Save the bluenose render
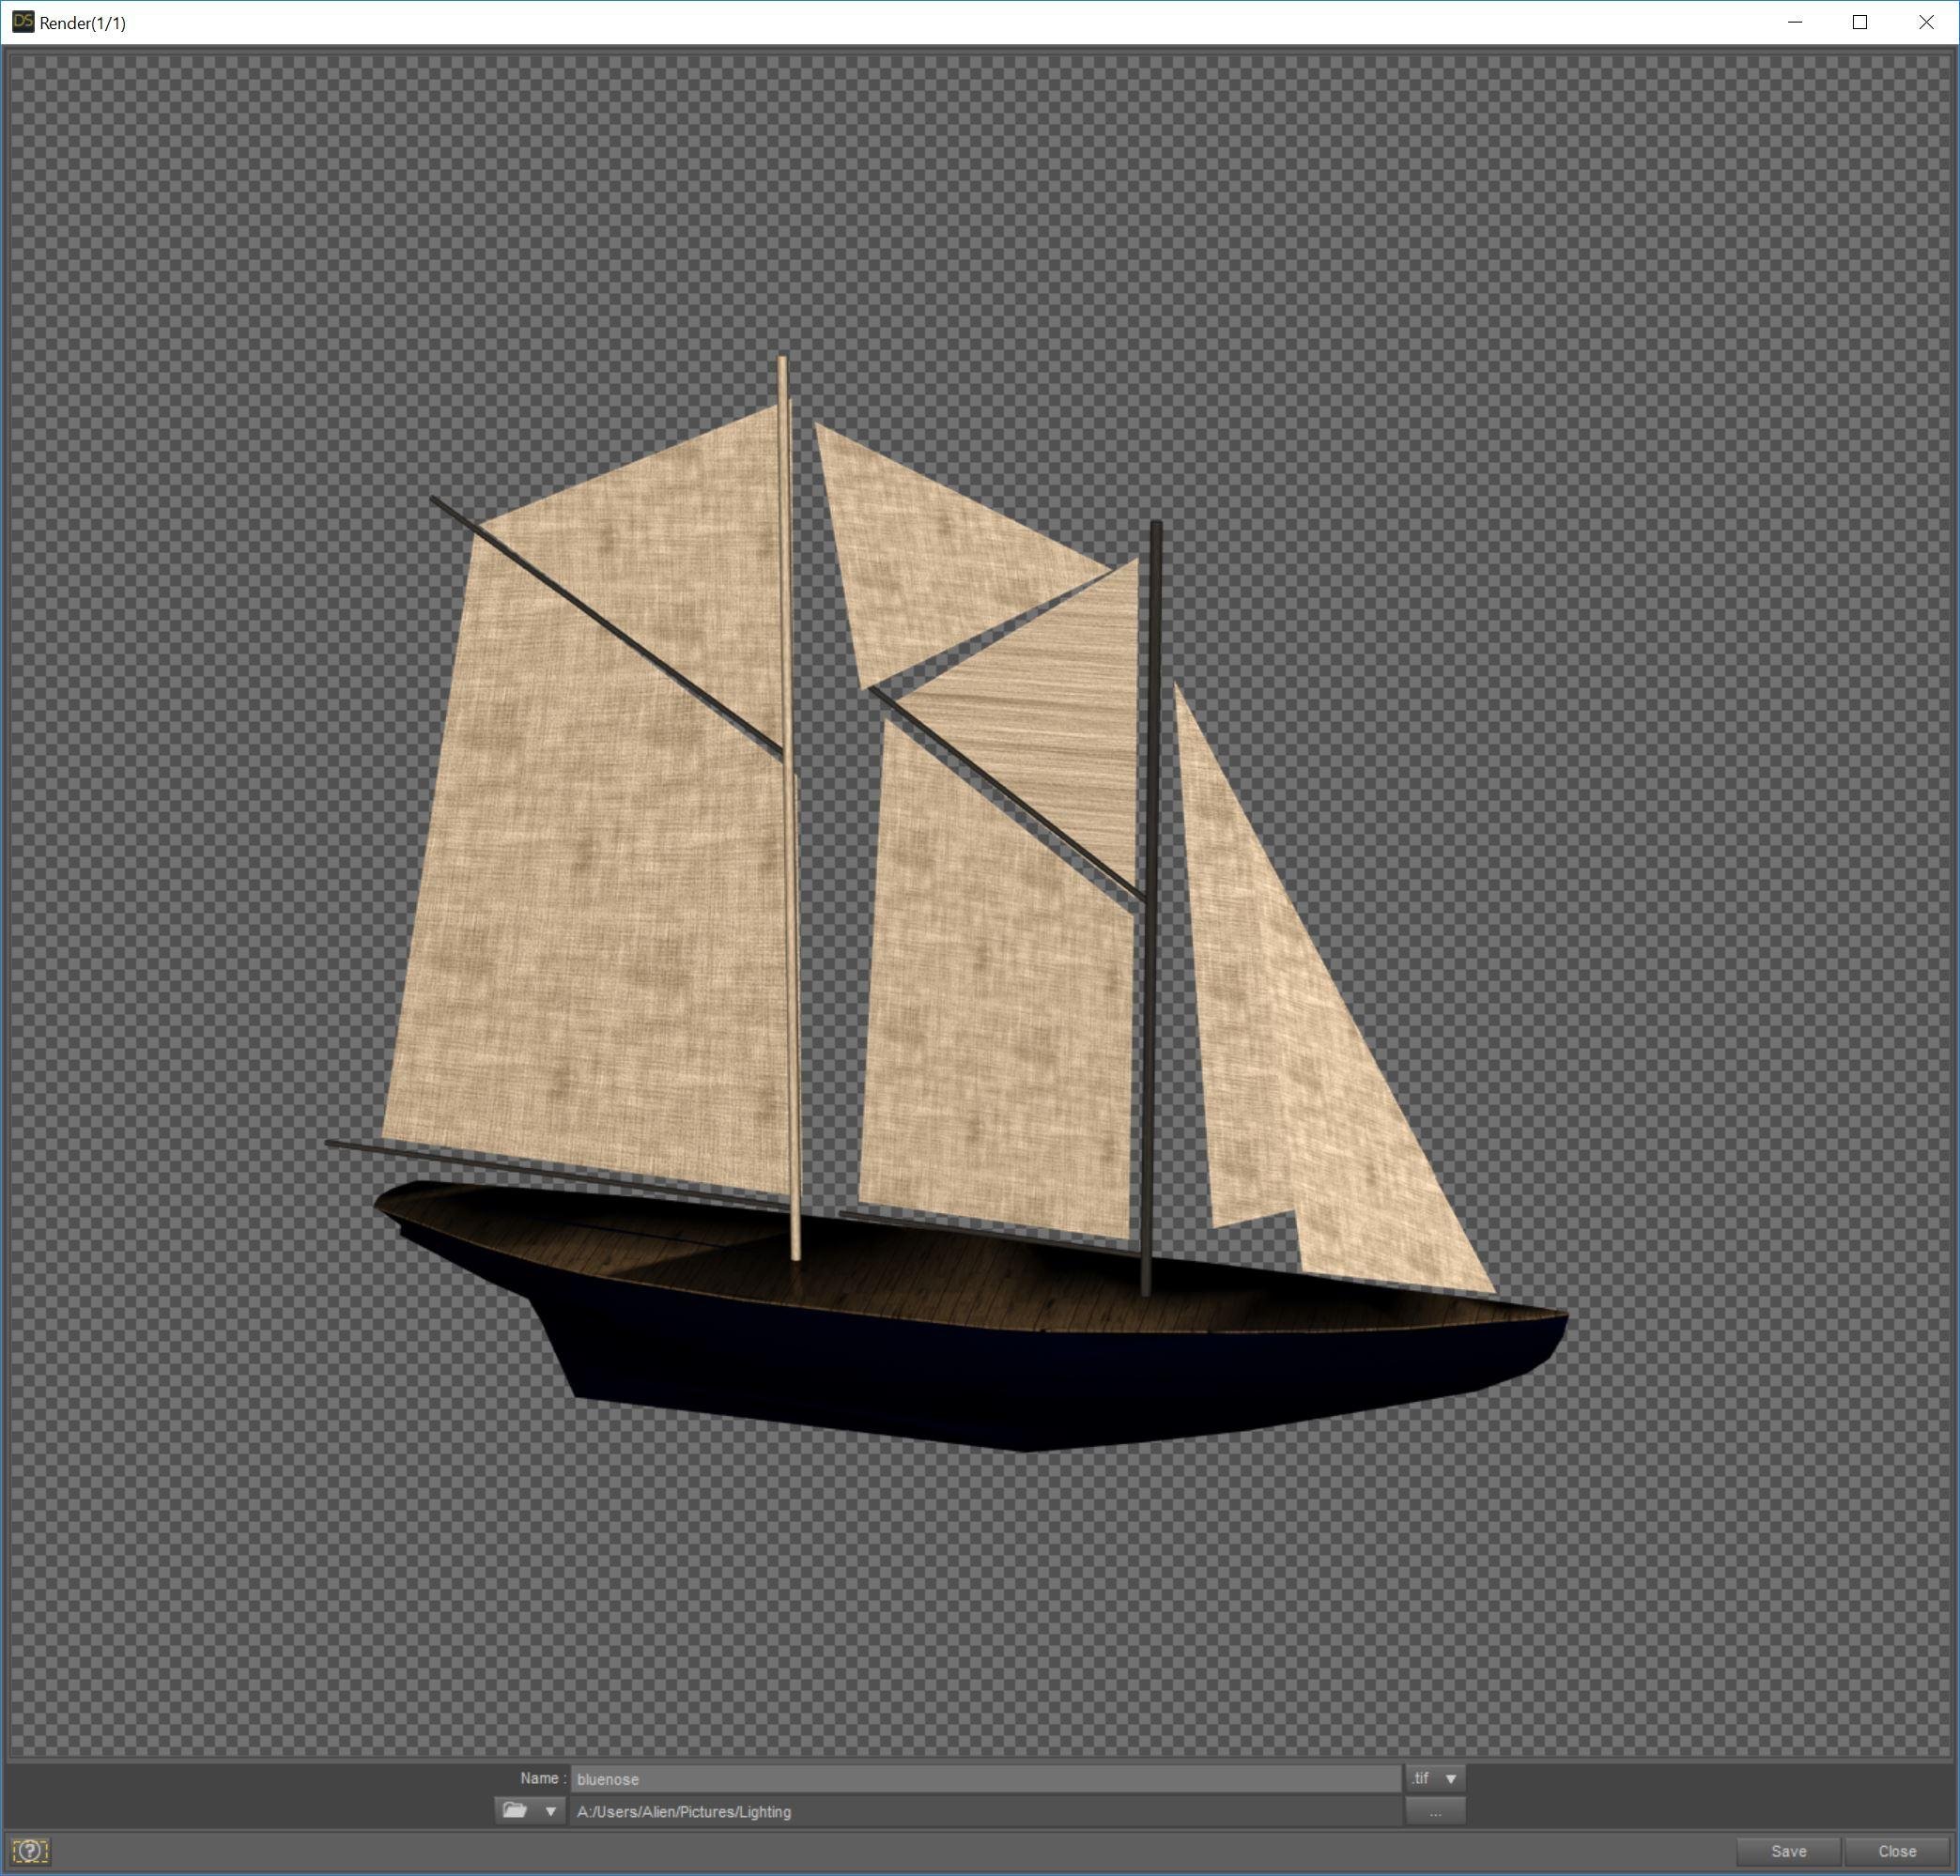 (x=1788, y=1851)
